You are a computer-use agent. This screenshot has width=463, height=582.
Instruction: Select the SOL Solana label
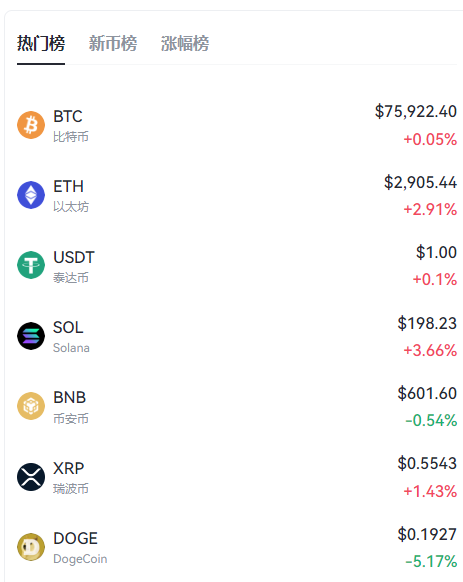click(71, 337)
